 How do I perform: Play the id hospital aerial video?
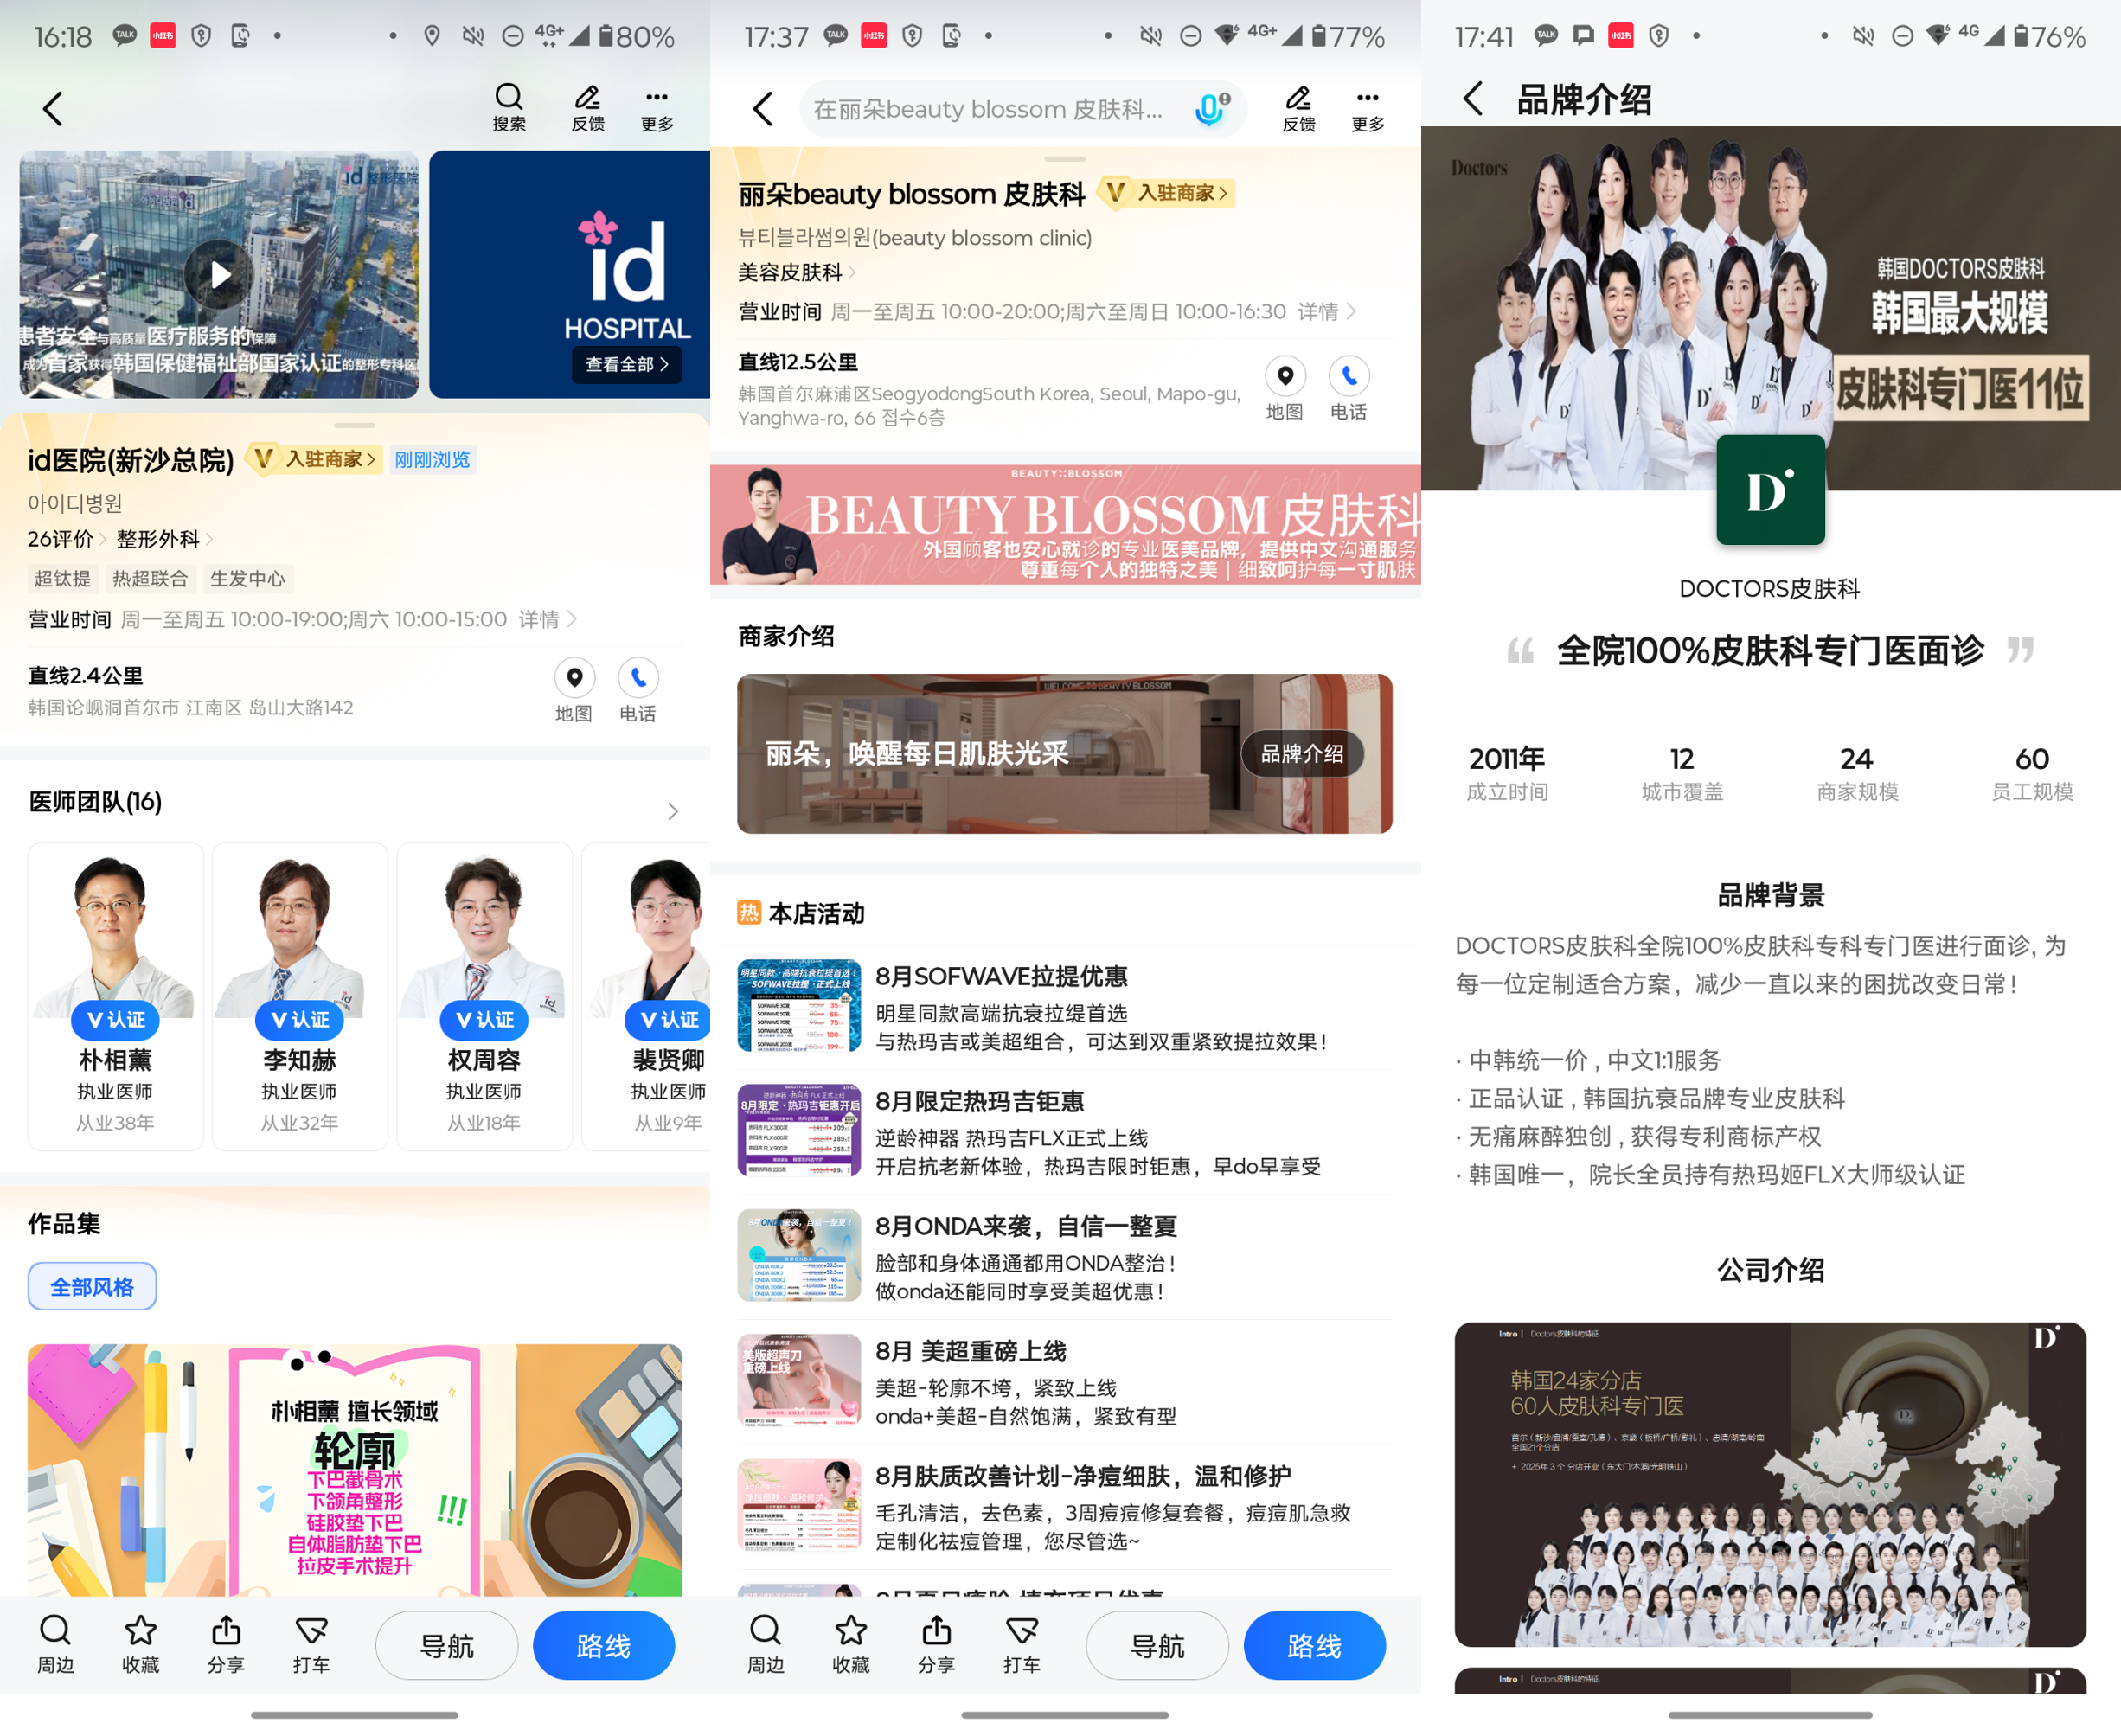pyautogui.click(x=219, y=274)
